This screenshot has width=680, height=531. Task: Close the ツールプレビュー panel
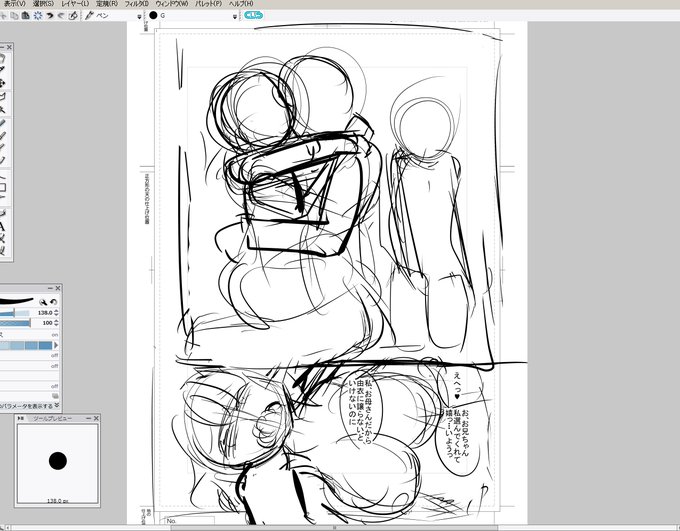96,419
